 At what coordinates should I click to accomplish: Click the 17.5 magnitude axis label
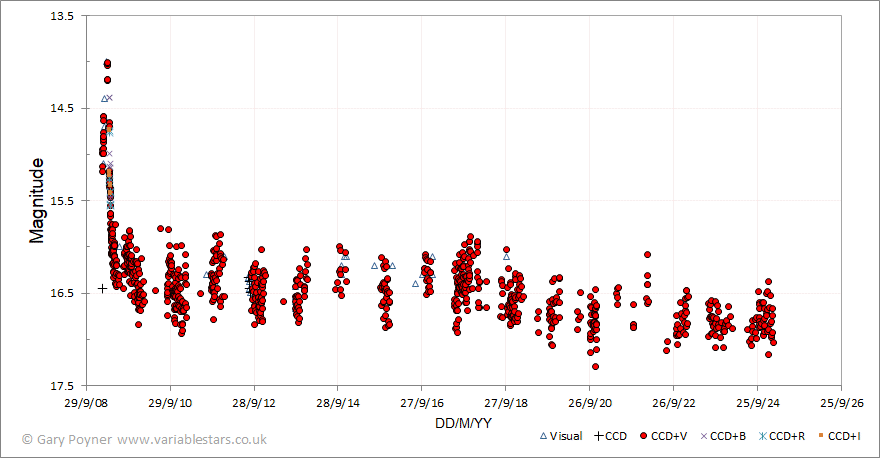pos(62,386)
